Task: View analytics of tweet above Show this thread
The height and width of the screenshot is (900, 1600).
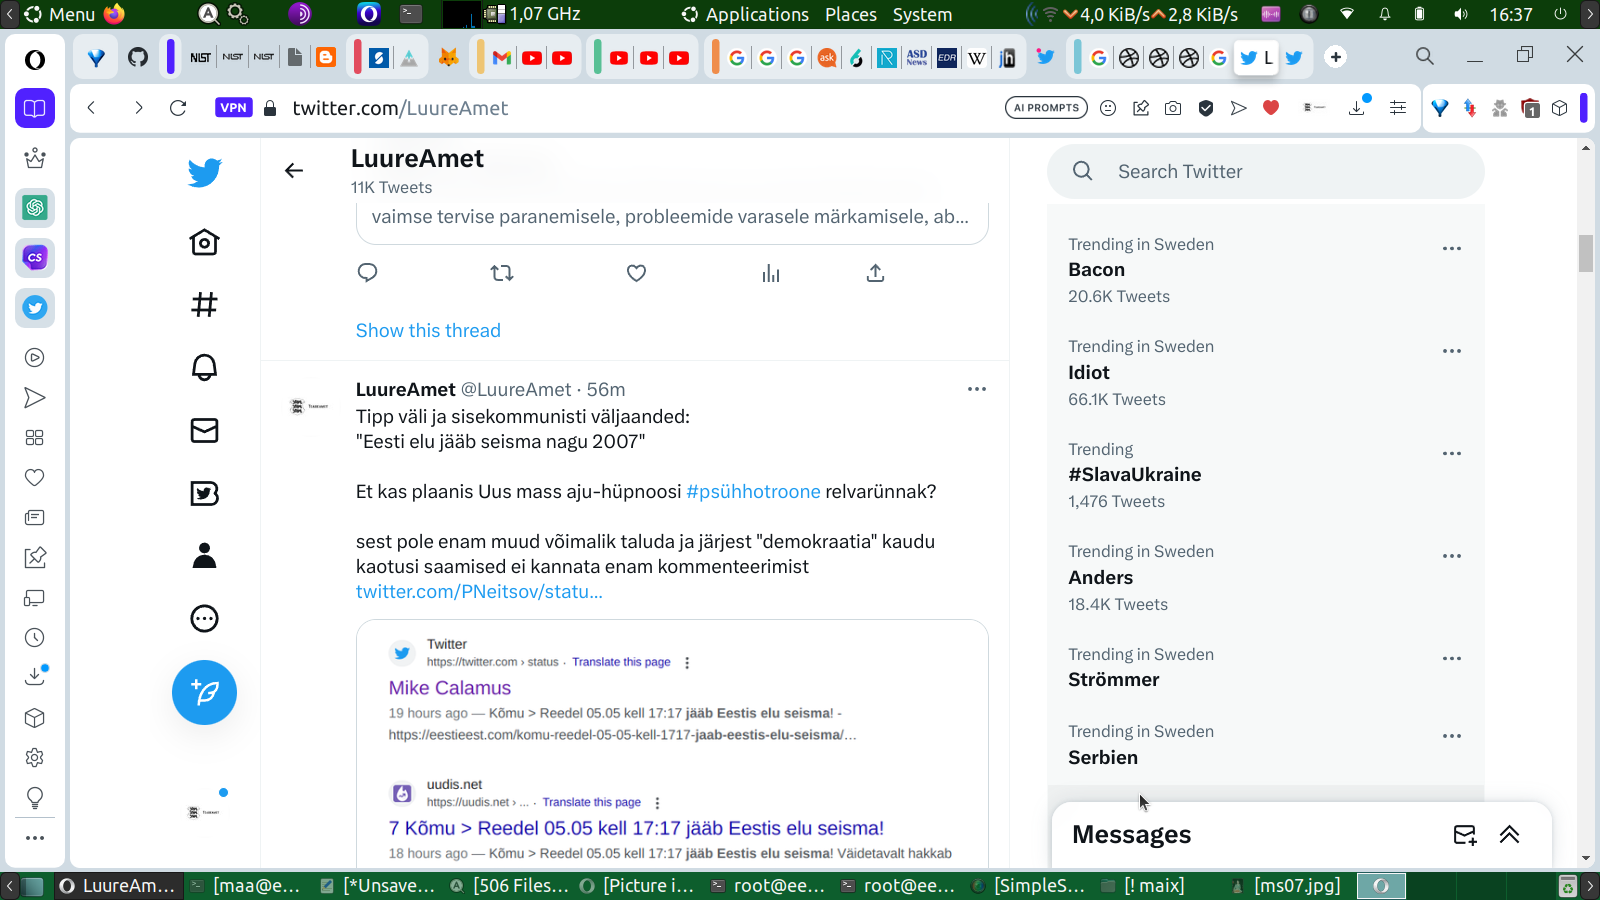Action: tap(770, 273)
